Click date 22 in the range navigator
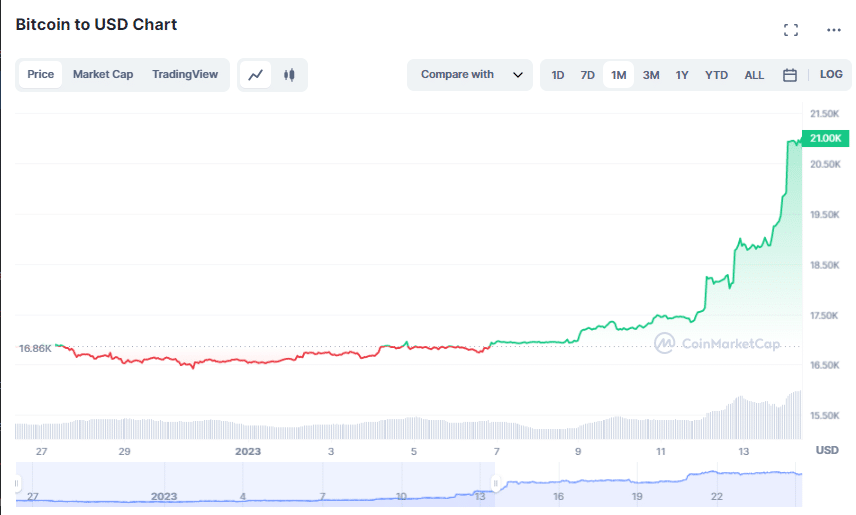This screenshot has width=856, height=515. click(x=716, y=496)
